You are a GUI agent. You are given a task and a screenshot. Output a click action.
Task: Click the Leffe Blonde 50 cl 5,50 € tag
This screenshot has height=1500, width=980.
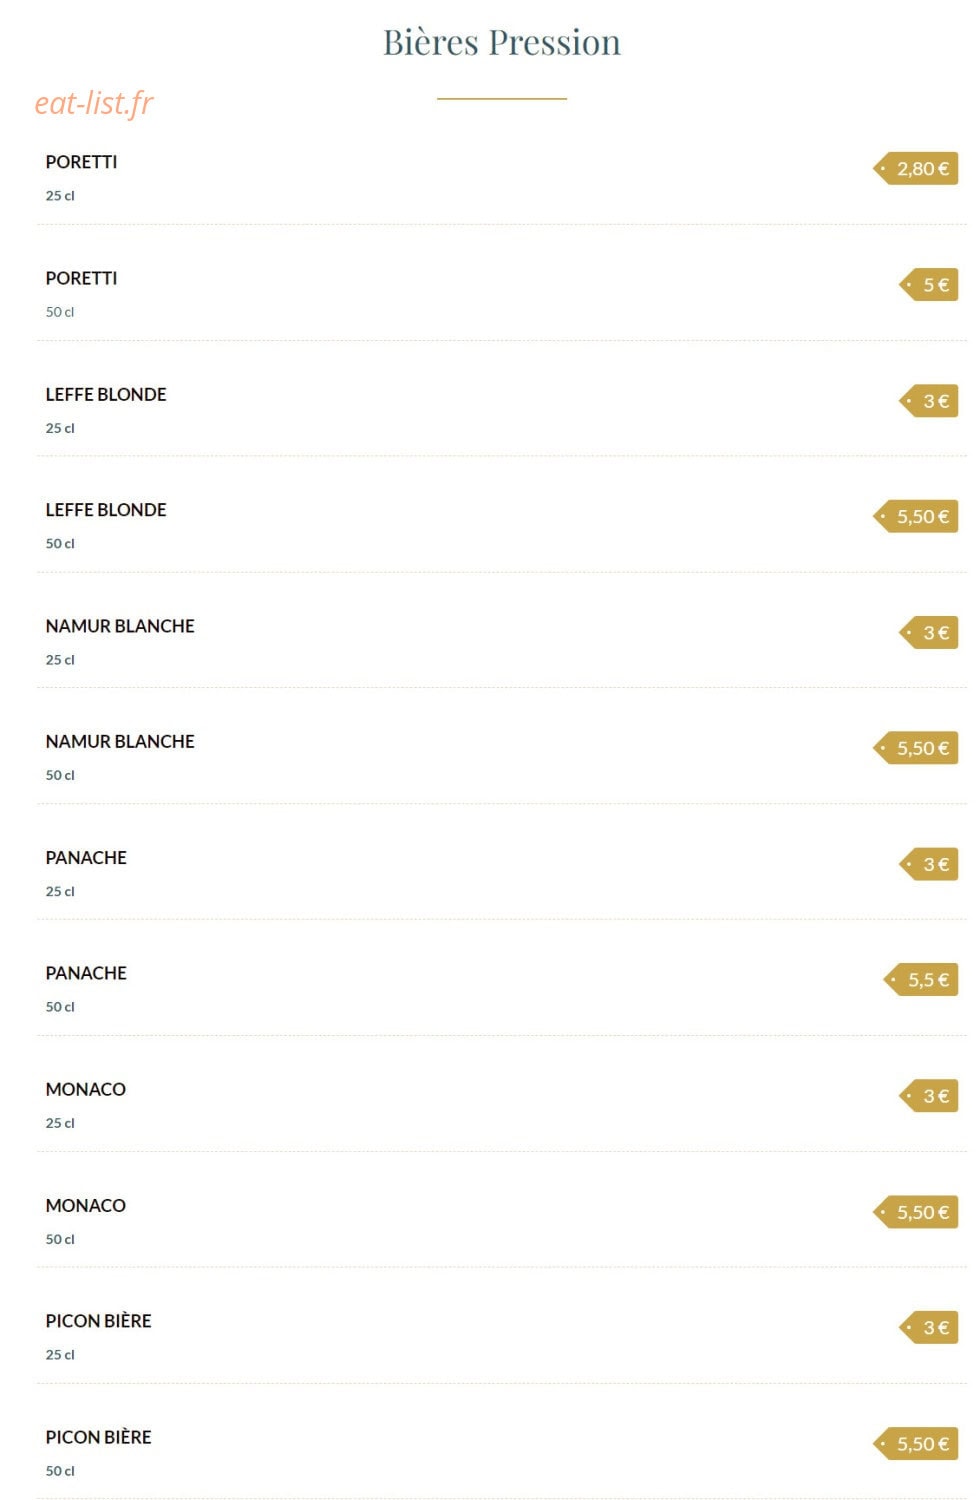coord(915,516)
